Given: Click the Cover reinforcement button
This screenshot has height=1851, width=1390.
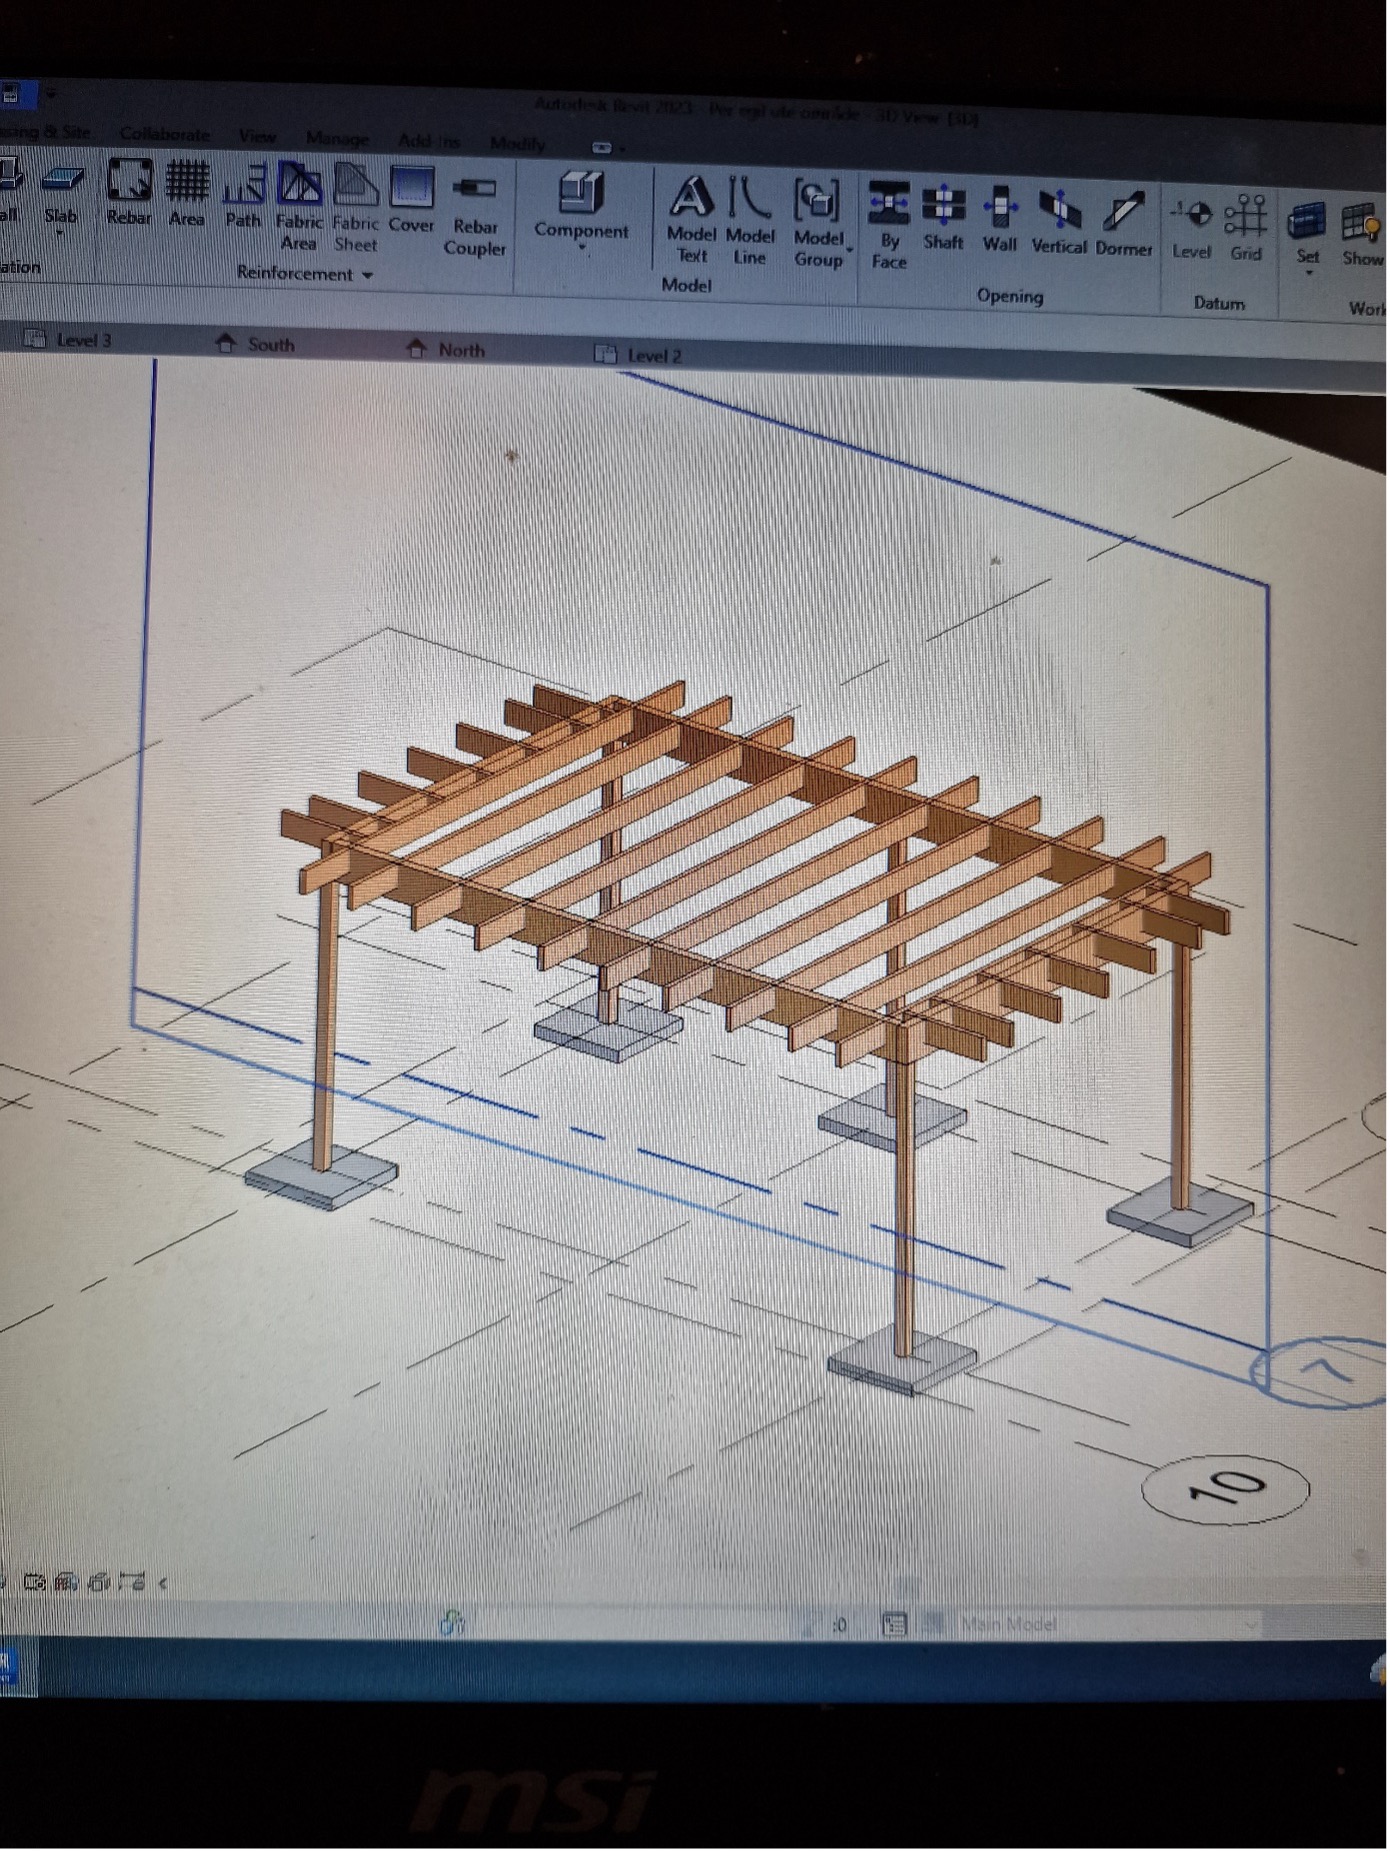Looking at the screenshot, I should point(411,200).
